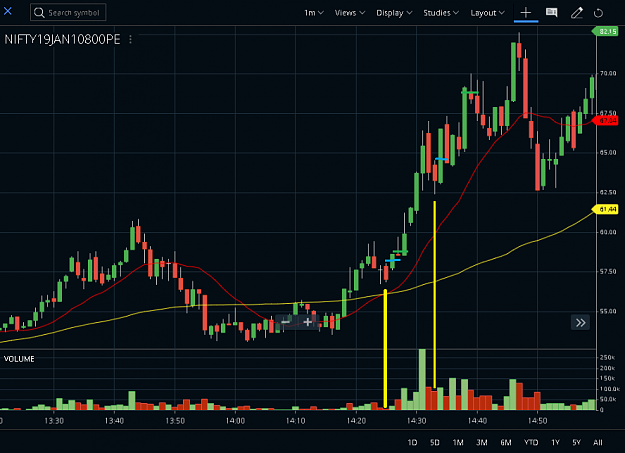Open the NIFTY19JAN10800PE options menu dots
The width and height of the screenshot is (625, 453).
tap(130, 39)
